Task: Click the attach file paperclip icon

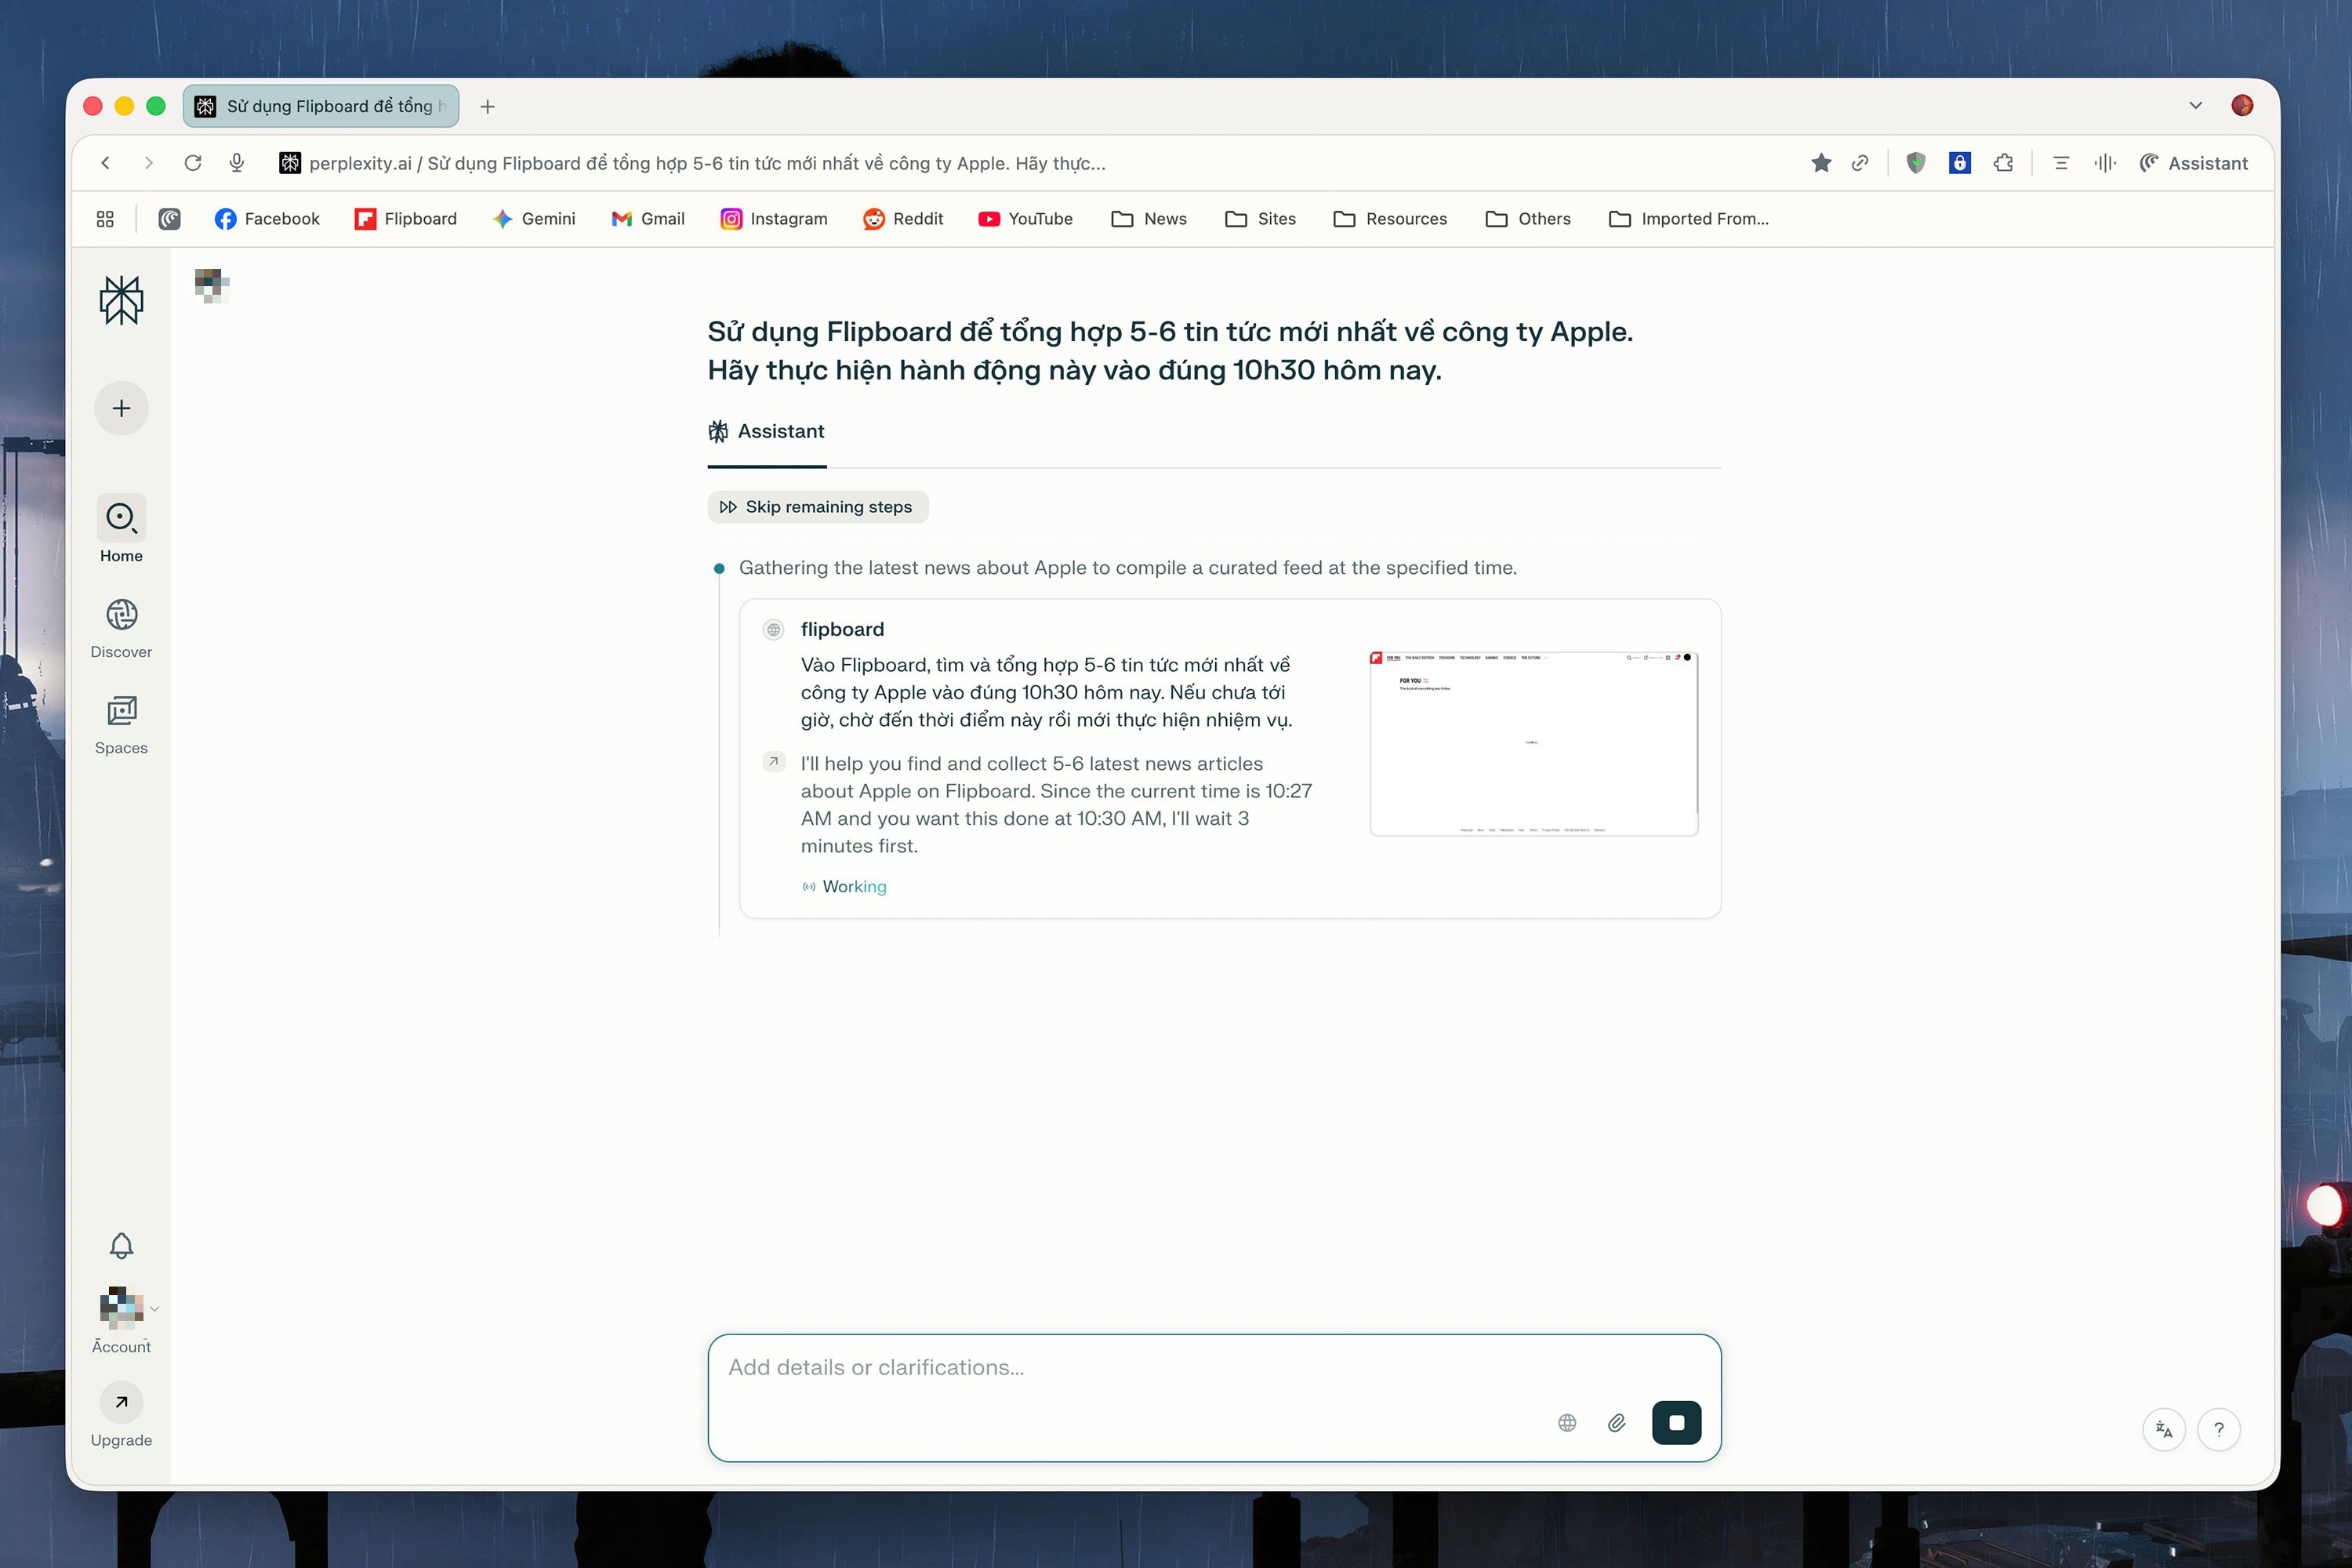Action: 1616,1422
